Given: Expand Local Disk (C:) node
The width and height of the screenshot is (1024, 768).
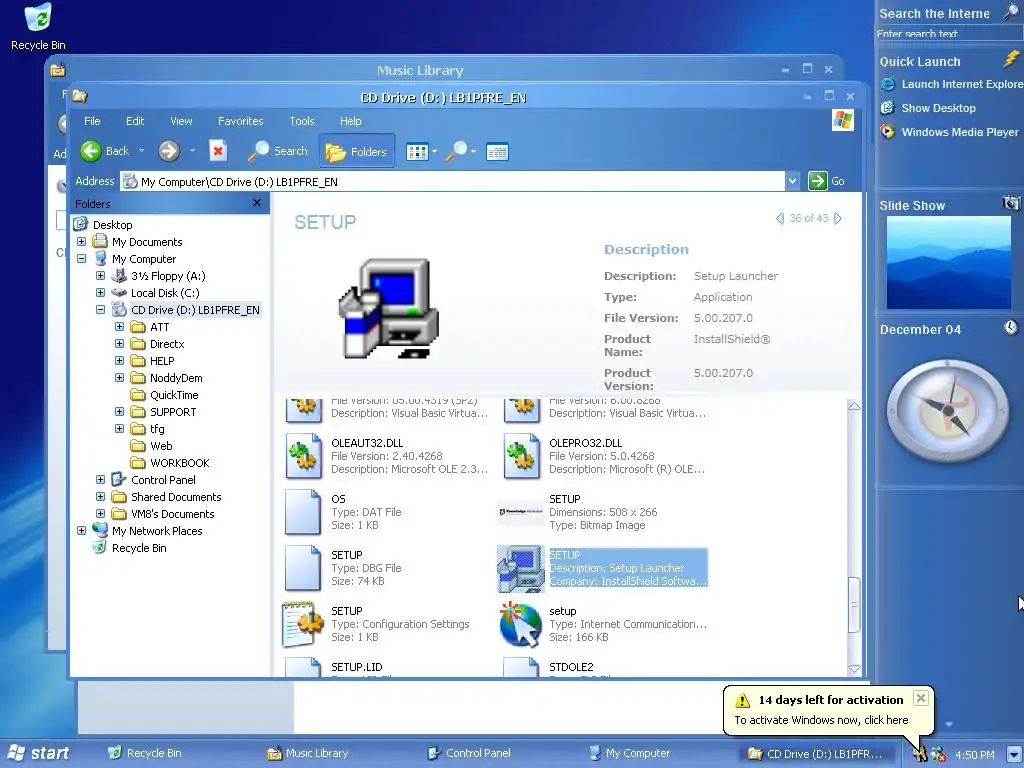Looking at the screenshot, I should (x=101, y=293).
